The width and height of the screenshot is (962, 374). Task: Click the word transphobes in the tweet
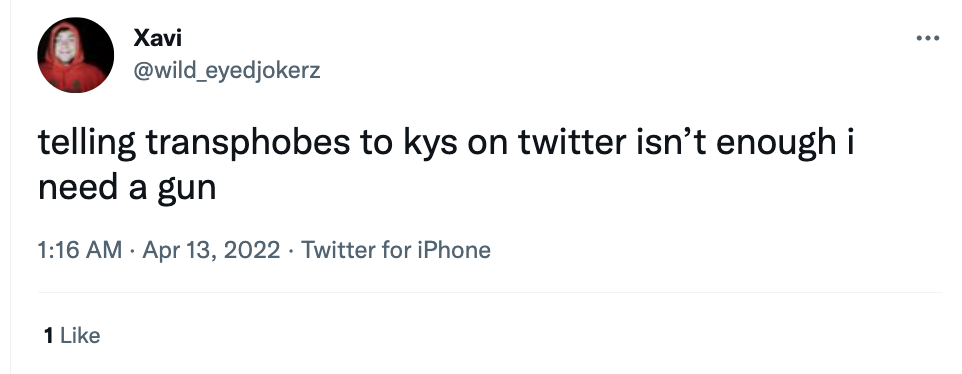pos(248,144)
